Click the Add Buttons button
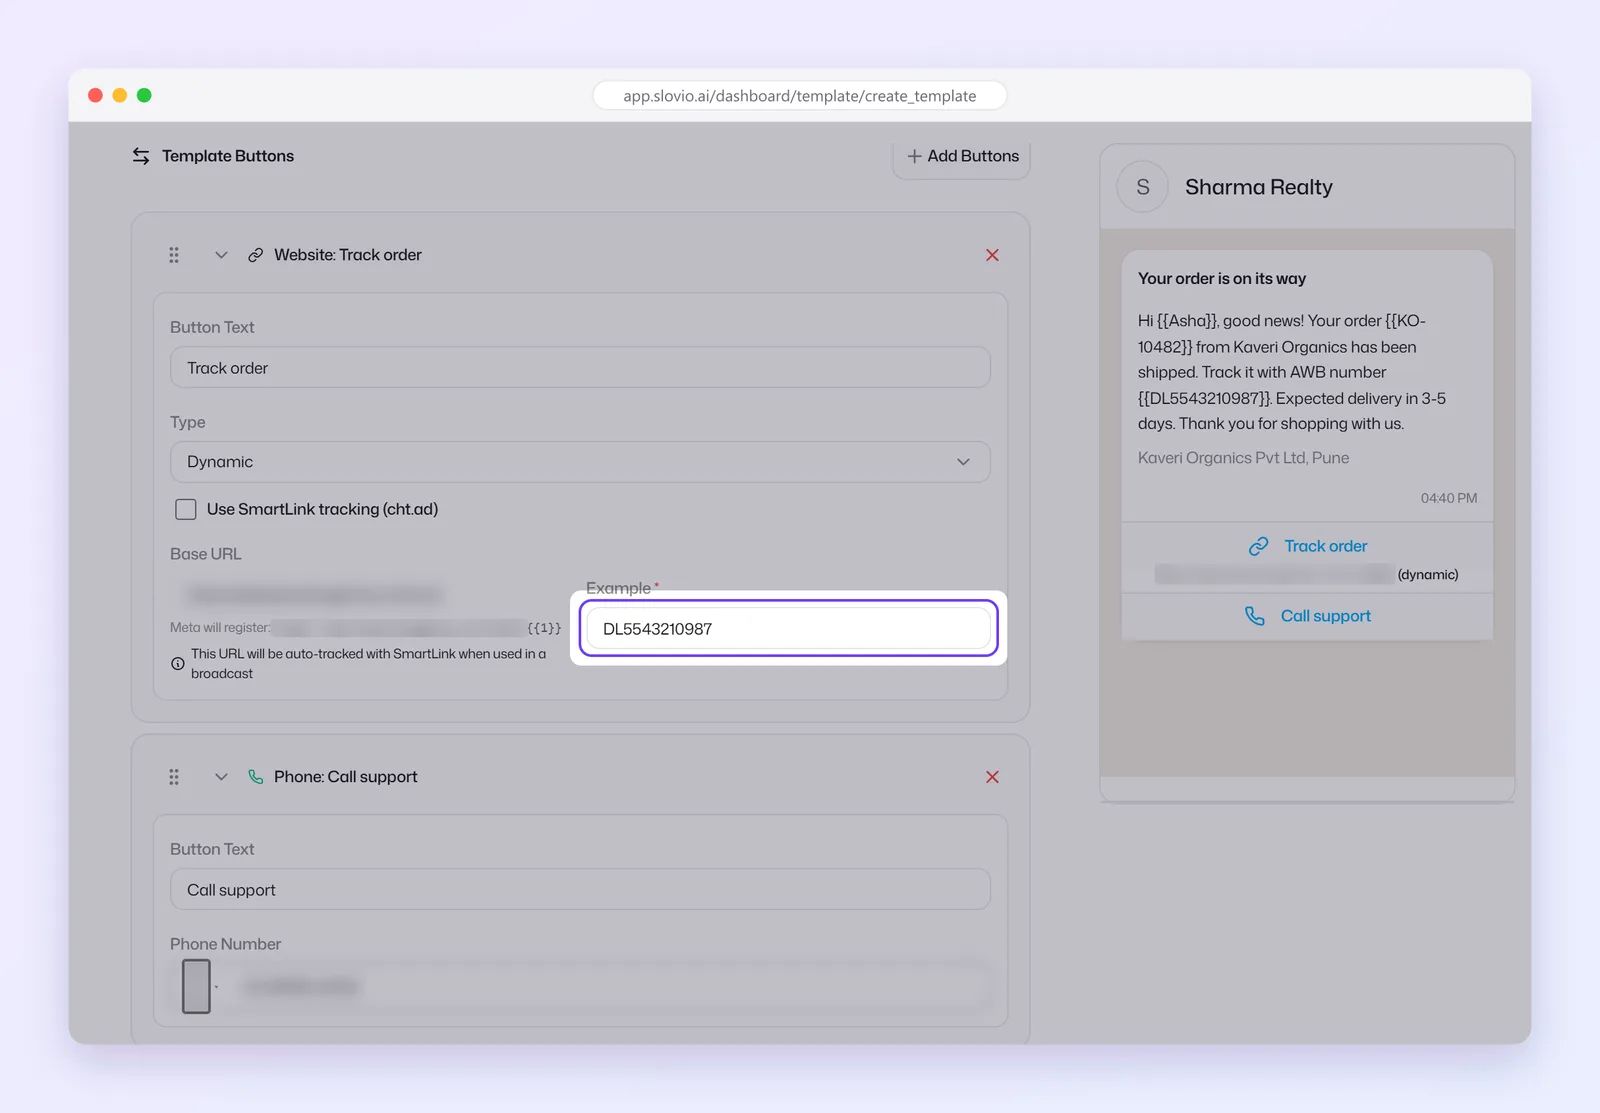1600x1113 pixels. (962, 157)
